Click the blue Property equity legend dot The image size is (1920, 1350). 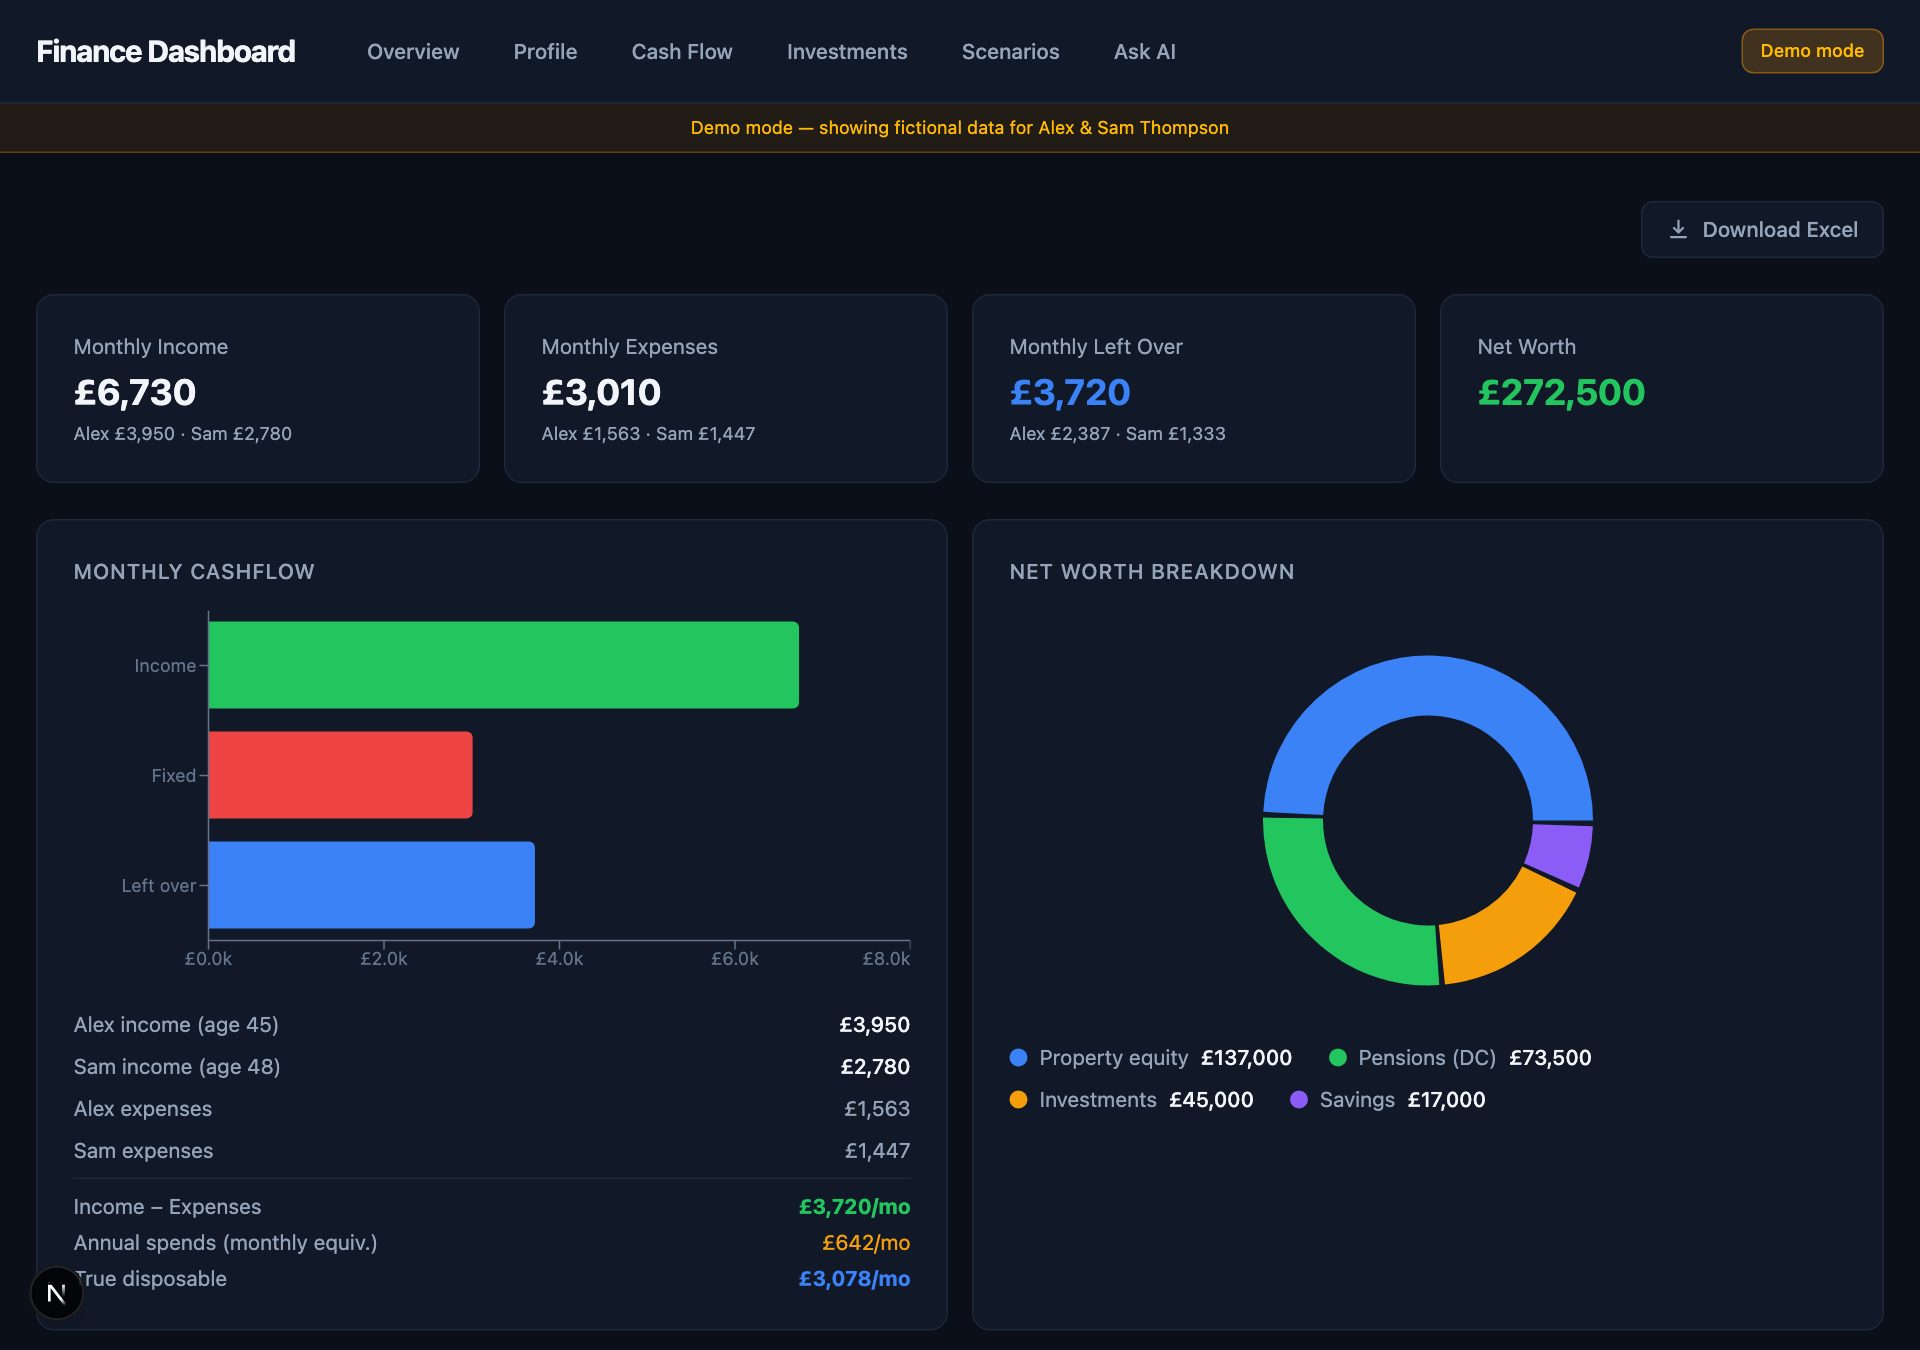tap(1019, 1058)
